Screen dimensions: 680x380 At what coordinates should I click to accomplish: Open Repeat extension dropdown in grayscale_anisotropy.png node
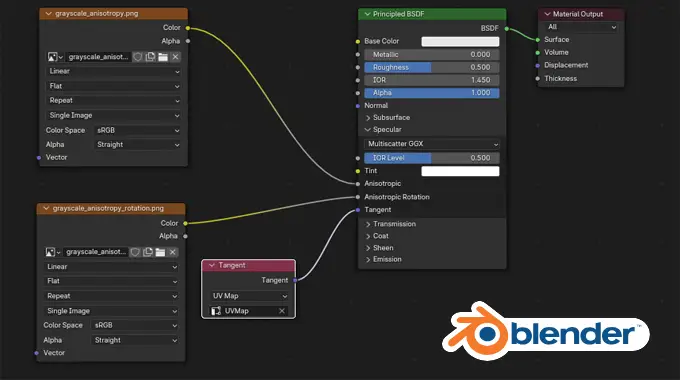pos(114,100)
